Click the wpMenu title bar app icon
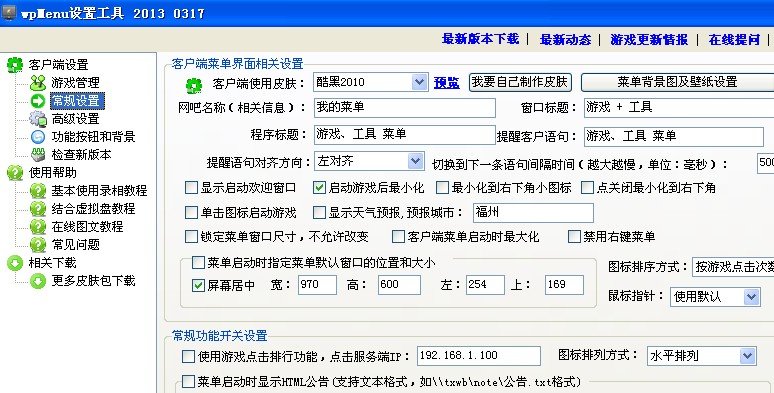 click(8, 12)
